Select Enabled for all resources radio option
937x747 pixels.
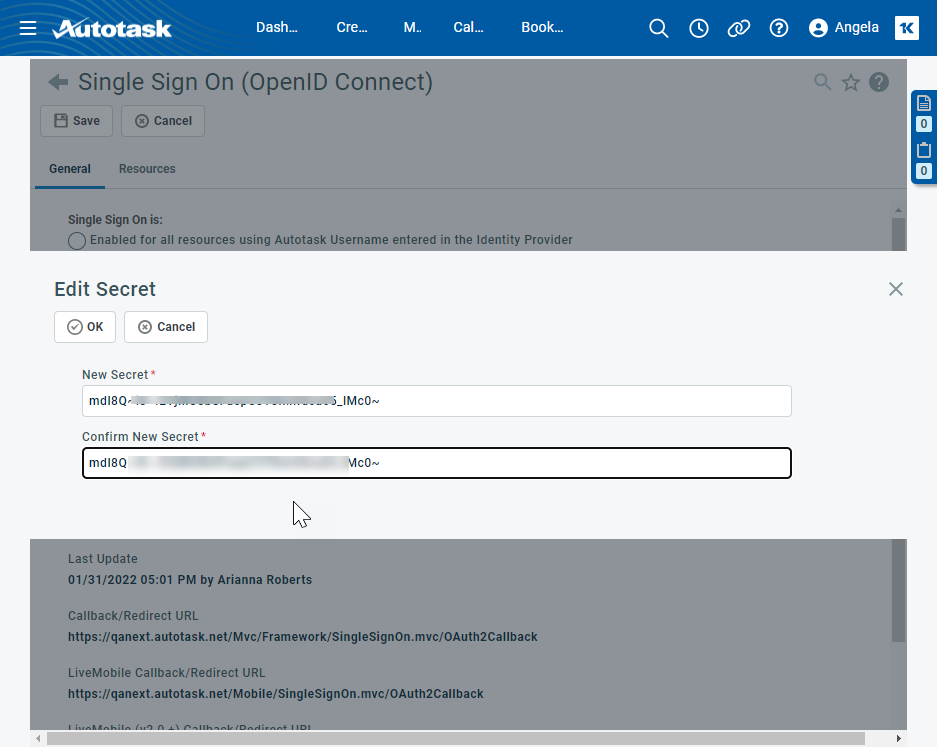pos(76,240)
